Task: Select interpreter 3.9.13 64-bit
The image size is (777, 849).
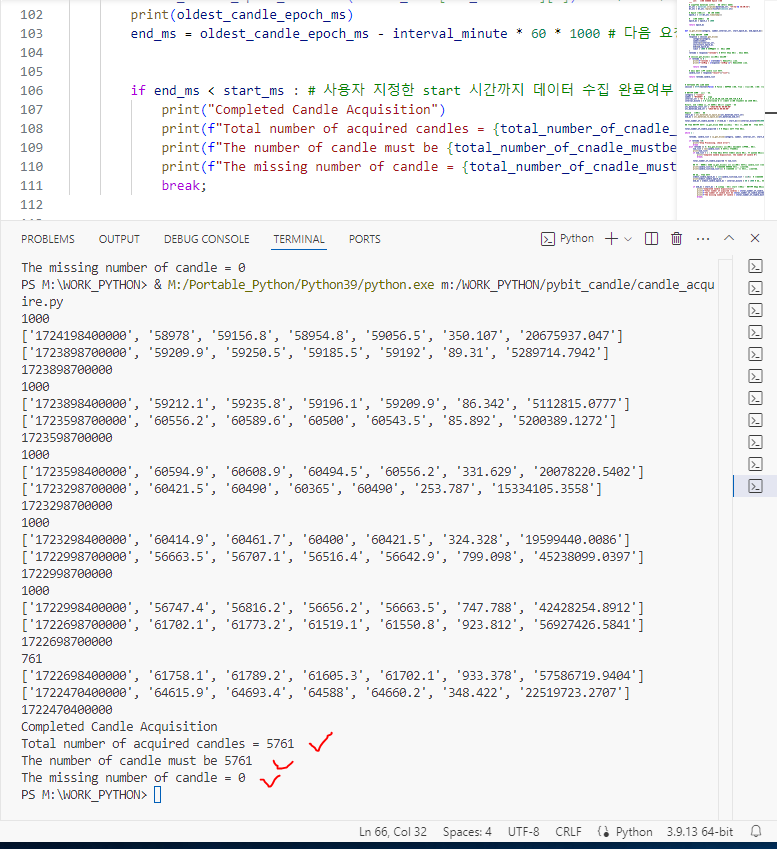Action: (x=700, y=832)
